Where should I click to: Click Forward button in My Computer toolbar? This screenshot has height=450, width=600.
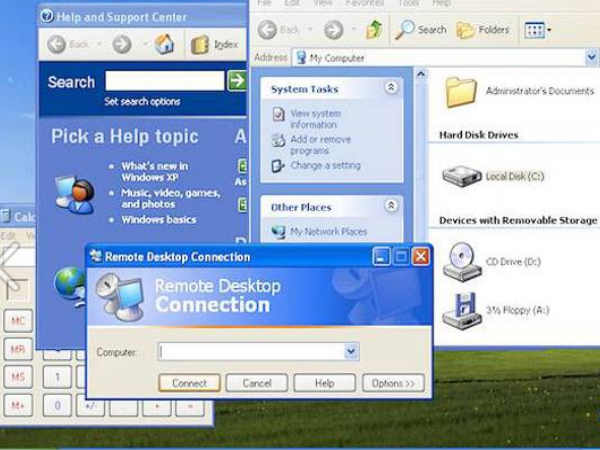click(333, 30)
